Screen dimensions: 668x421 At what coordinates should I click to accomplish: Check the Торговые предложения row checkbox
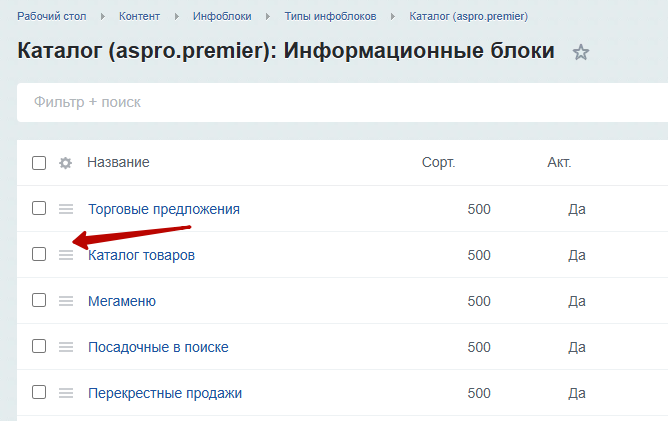click(39, 208)
